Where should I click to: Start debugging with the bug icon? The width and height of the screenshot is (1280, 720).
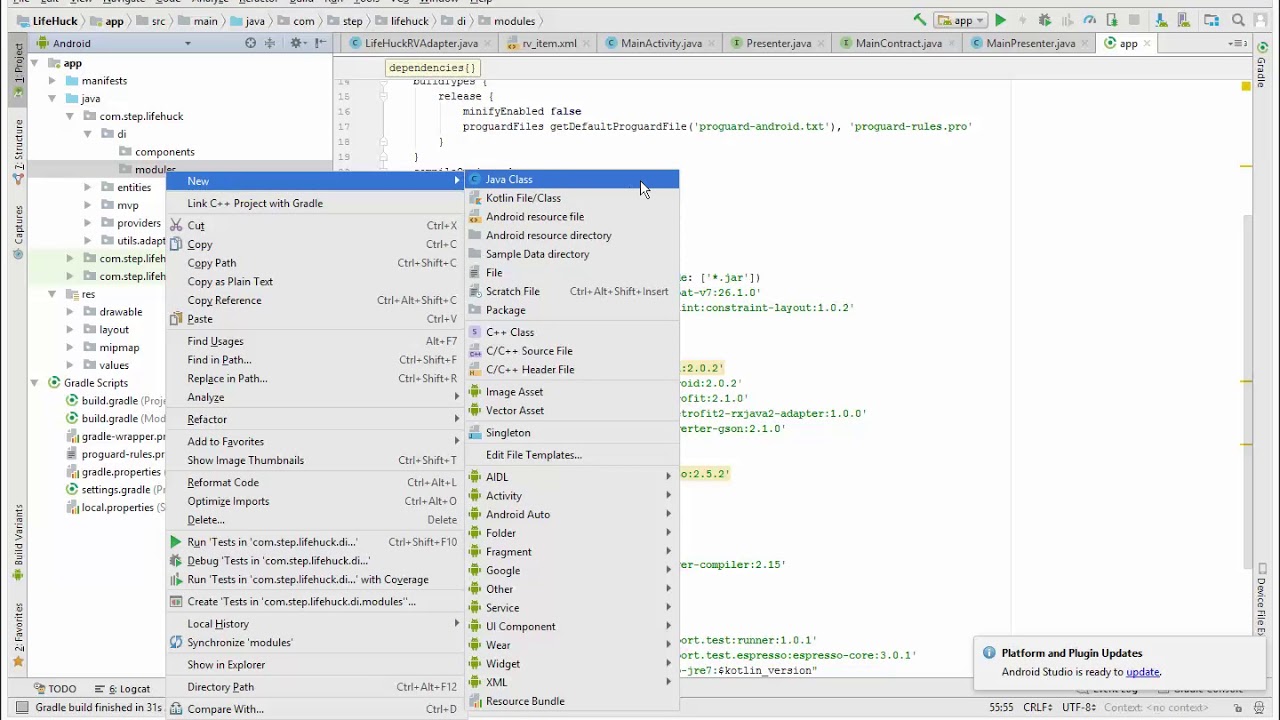coord(1045,20)
